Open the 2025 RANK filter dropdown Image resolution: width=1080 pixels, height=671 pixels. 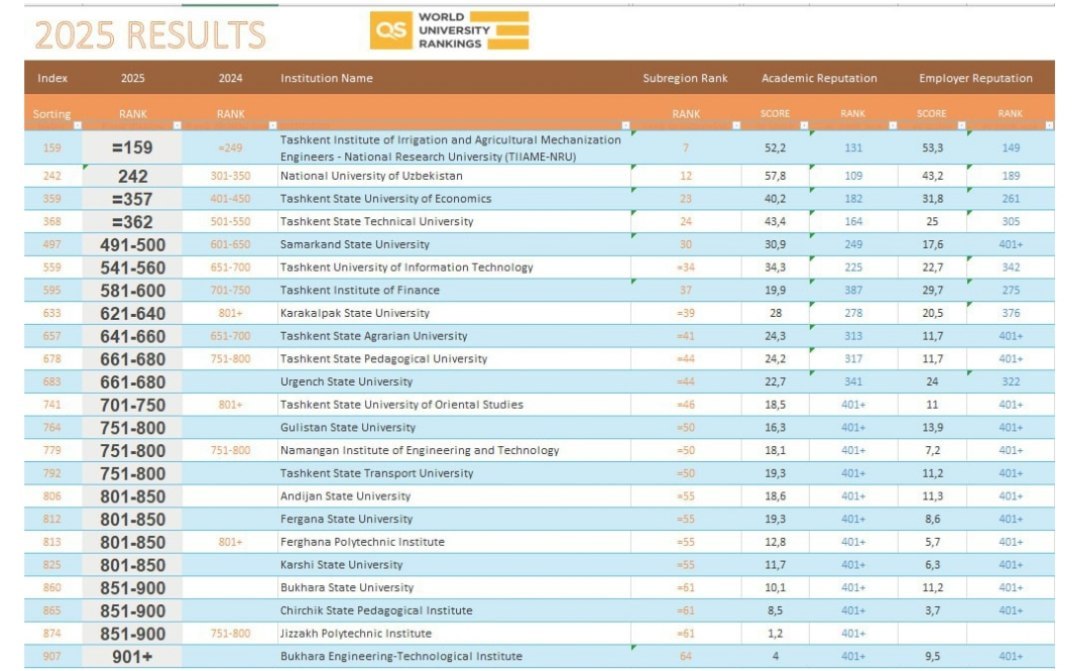[177, 126]
